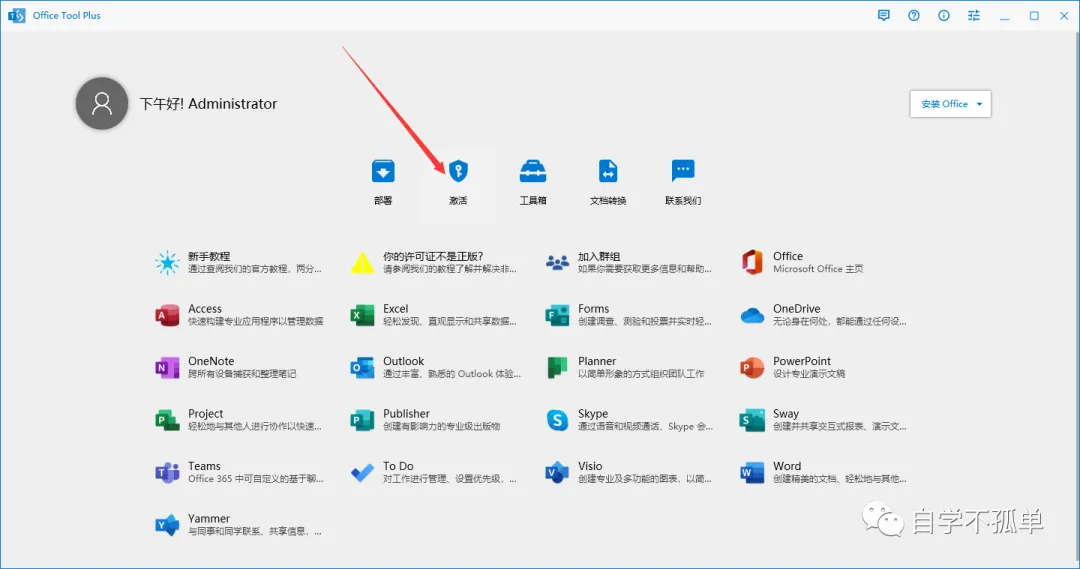Click the 下午好! Administrator greeting text
The image size is (1080, 569).
point(209,103)
